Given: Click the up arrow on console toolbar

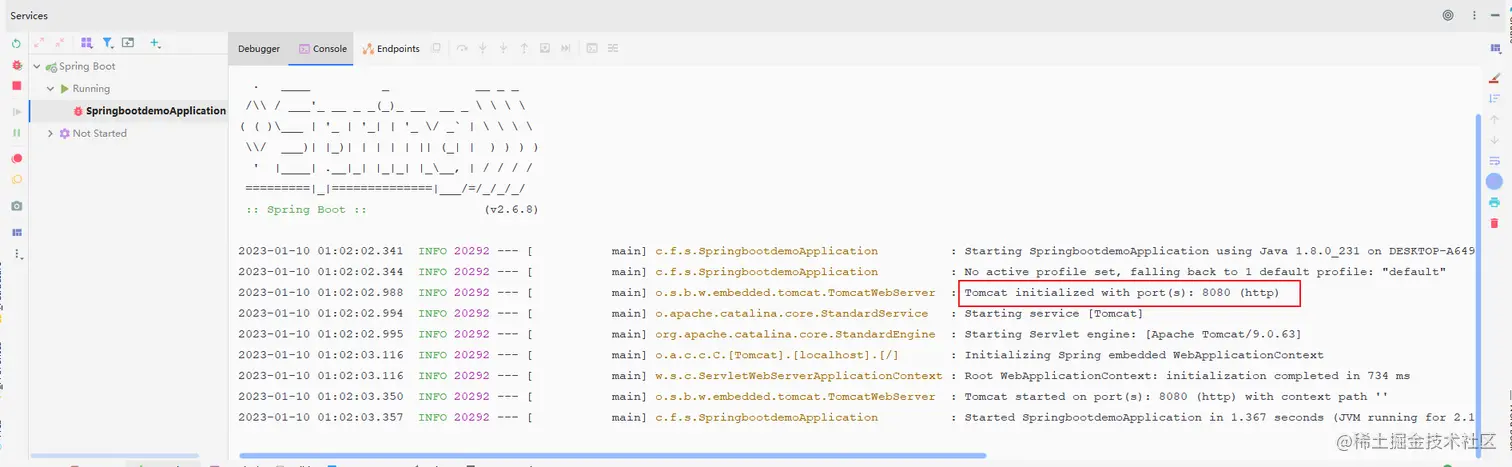Looking at the screenshot, I should tap(1495, 119).
